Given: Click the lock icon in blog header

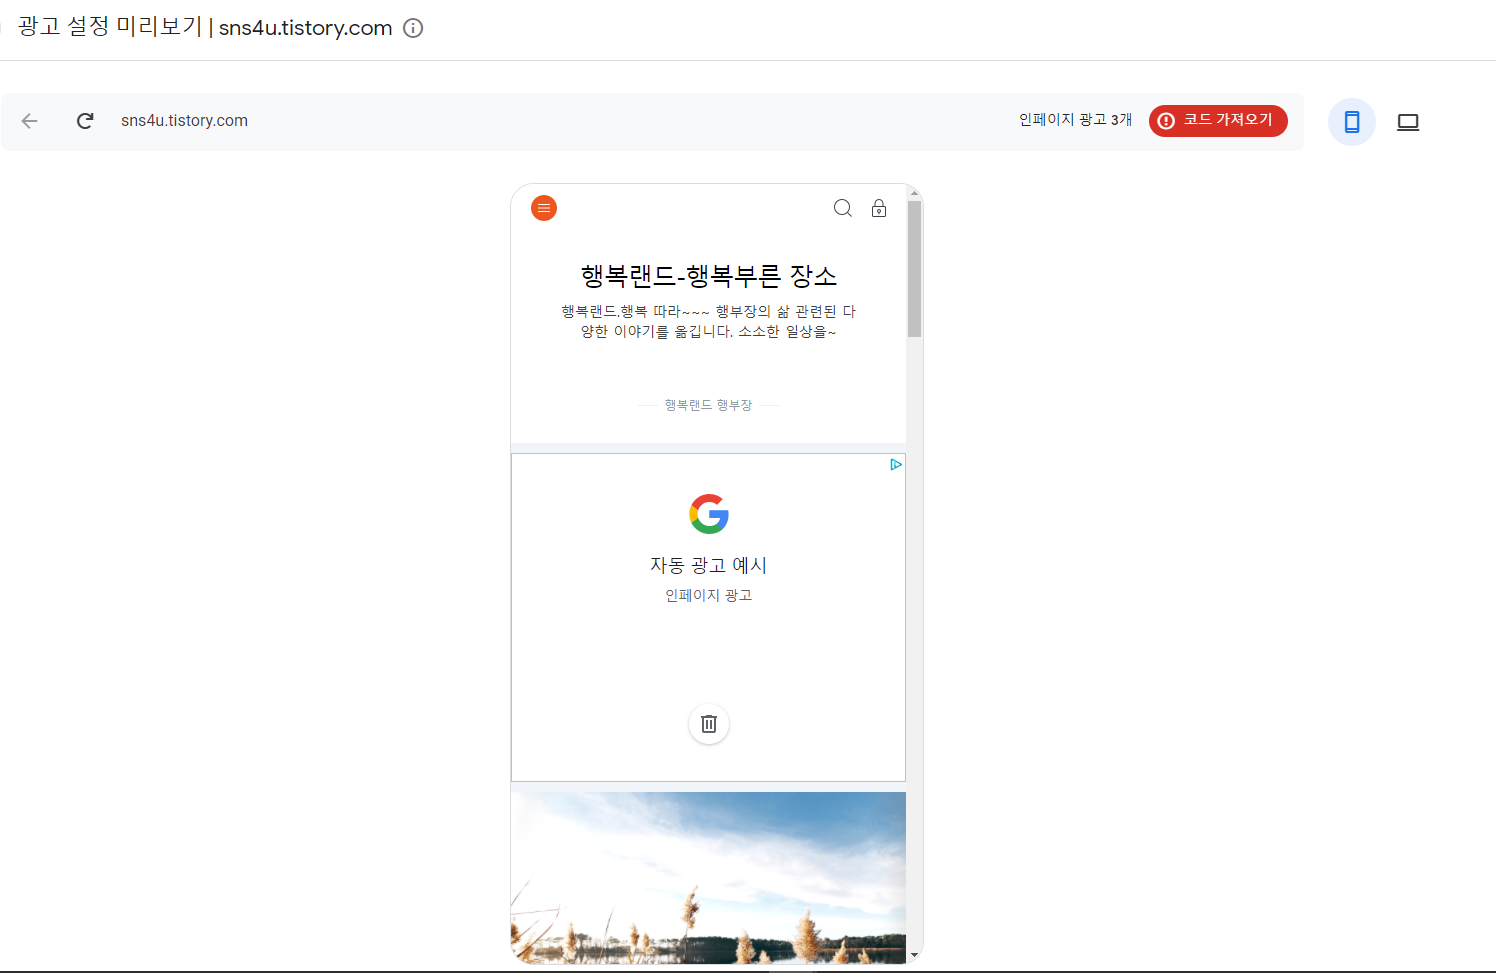Looking at the screenshot, I should click(x=879, y=208).
